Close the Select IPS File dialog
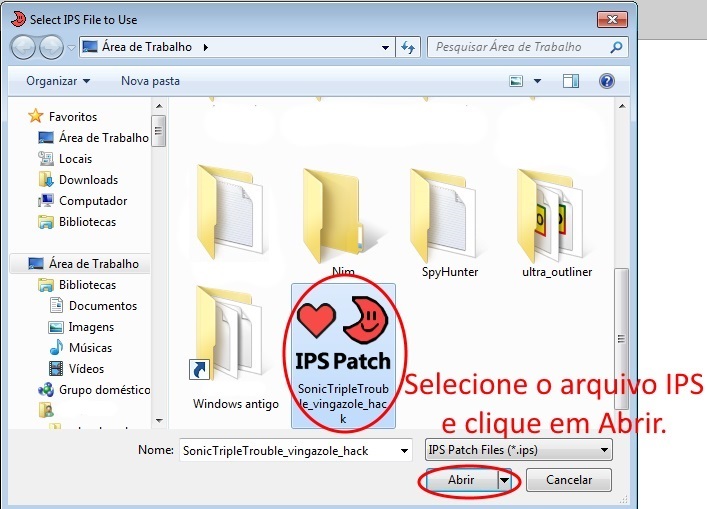 pyautogui.click(x=612, y=19)
